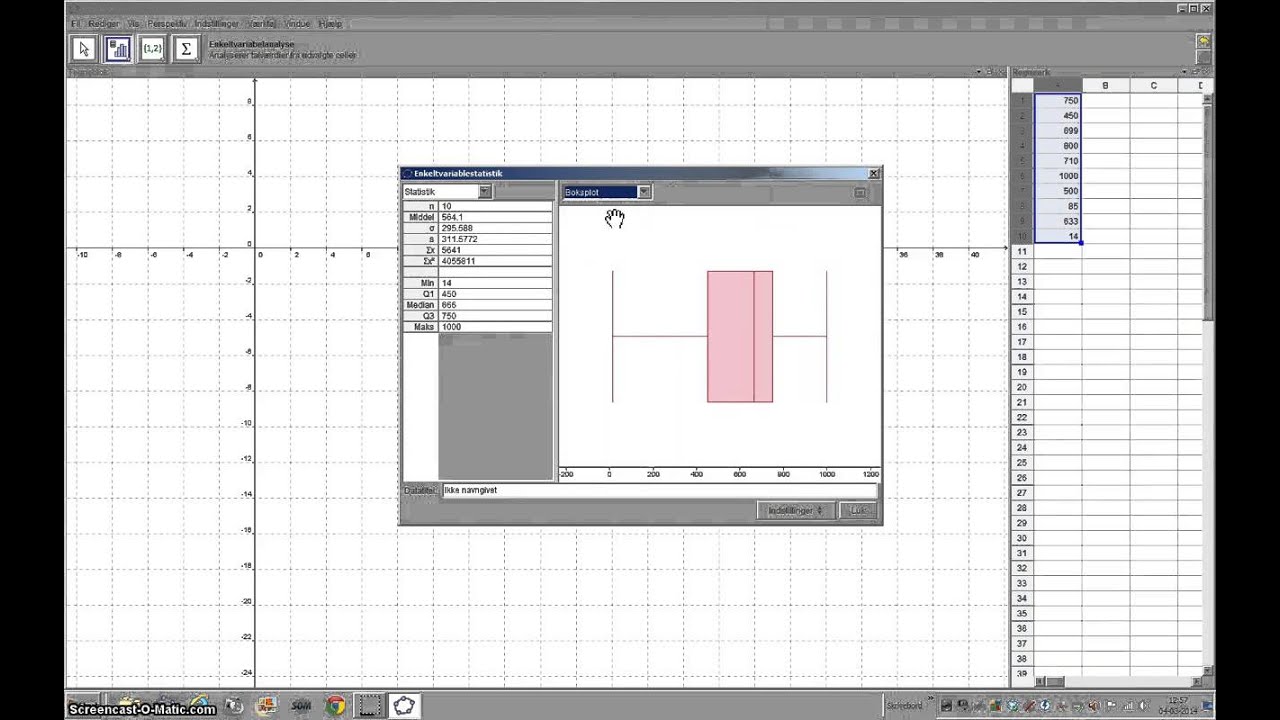1280x720 pixels.
Task: Open the Perspektiv menu
Action: (167, 23)
